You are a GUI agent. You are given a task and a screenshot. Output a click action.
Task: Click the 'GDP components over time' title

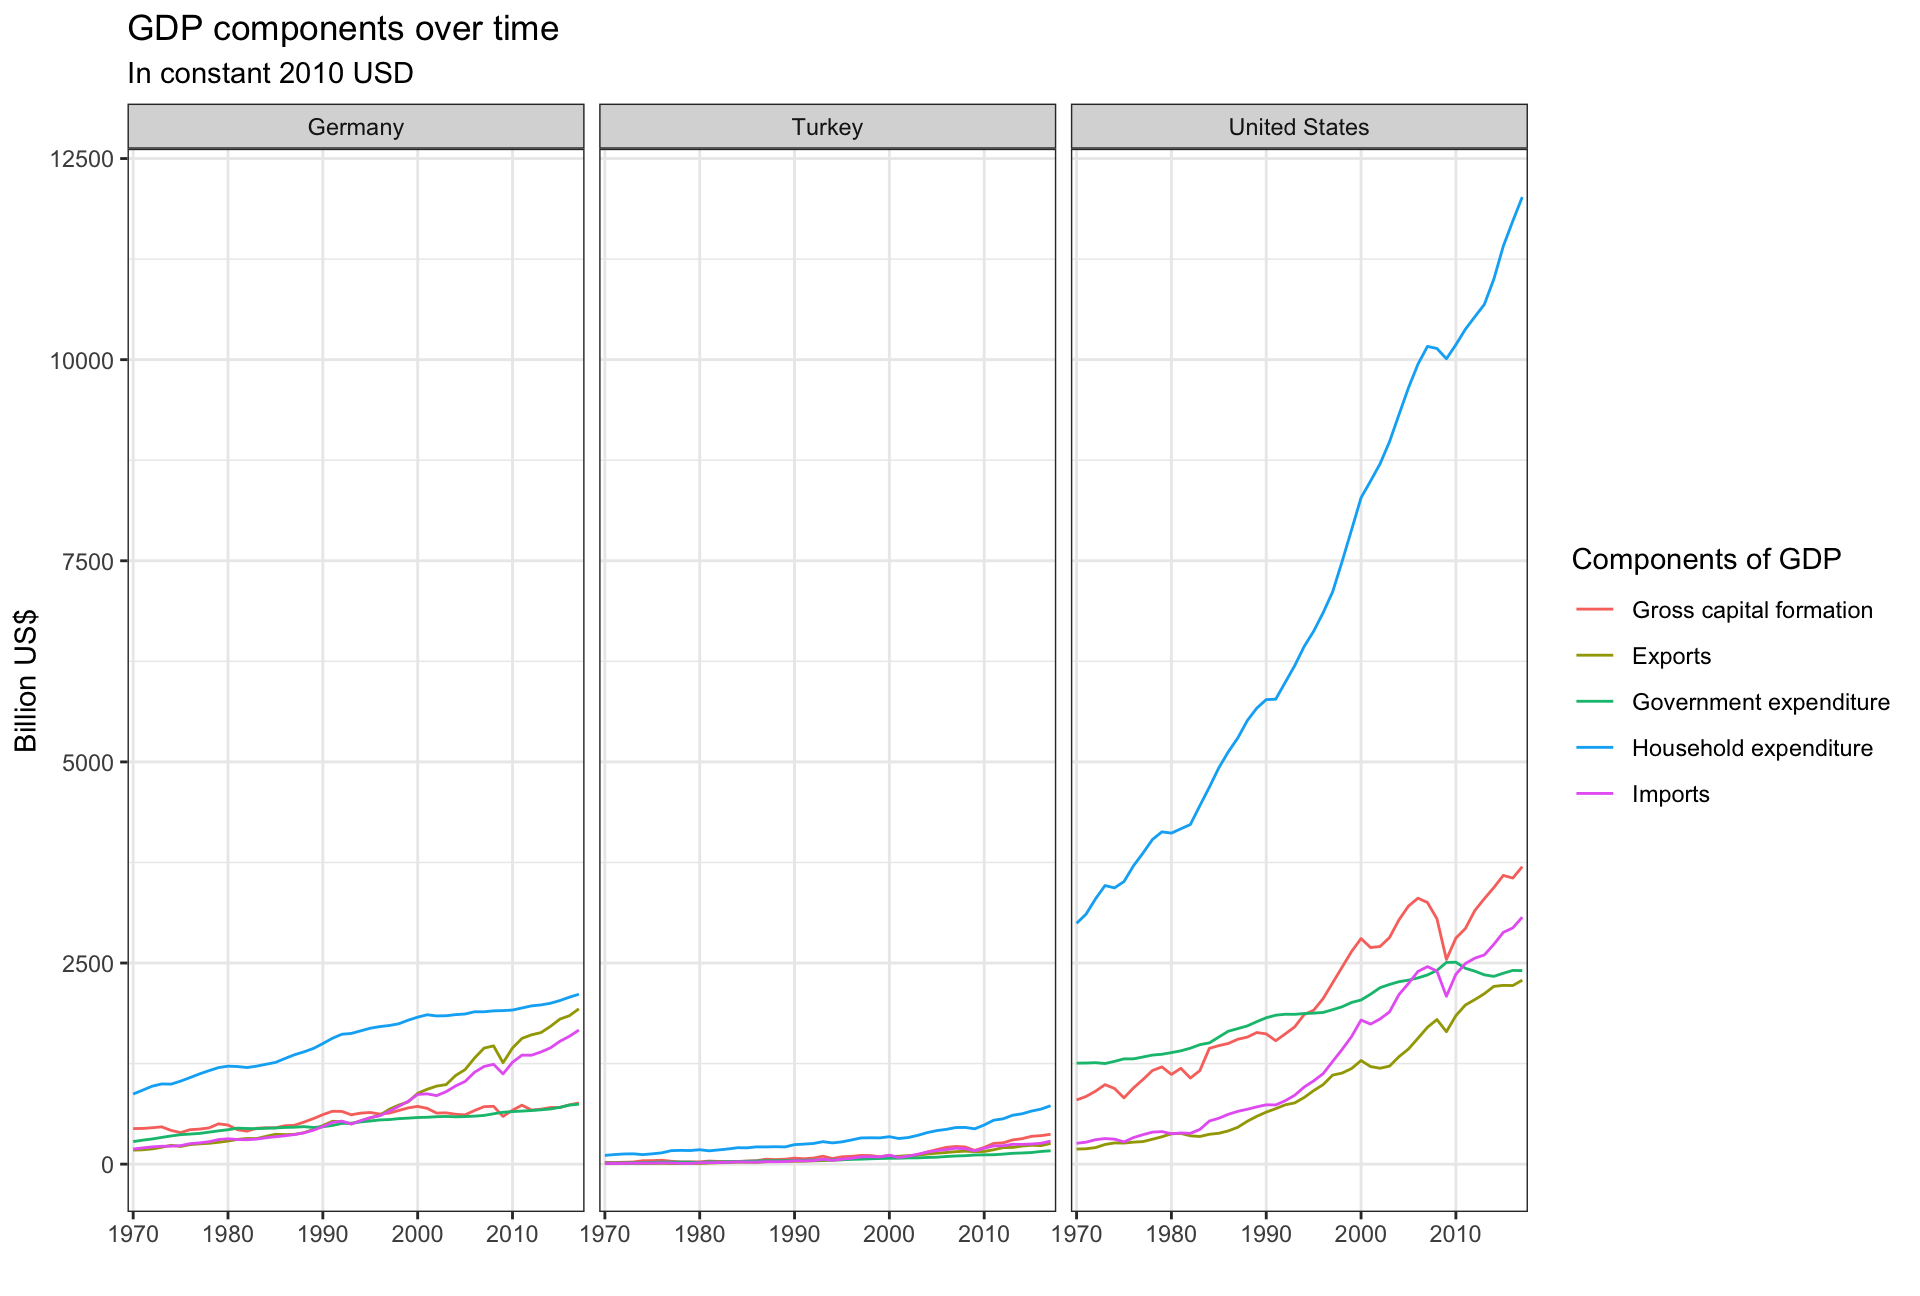(x=343, y=29)
